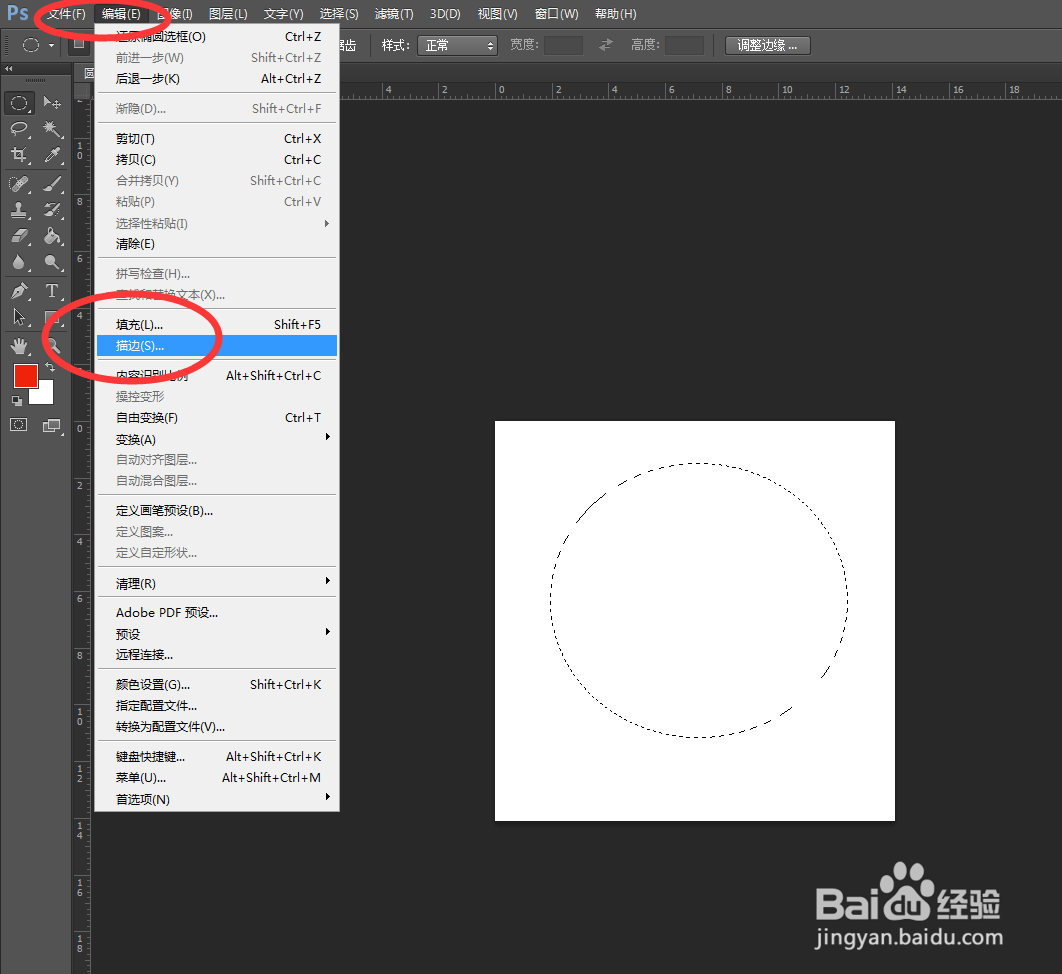This screenshot has height=974, width=1062.
Task: Toggle Quick Mask mode
Action: click(x=19, y=425)
